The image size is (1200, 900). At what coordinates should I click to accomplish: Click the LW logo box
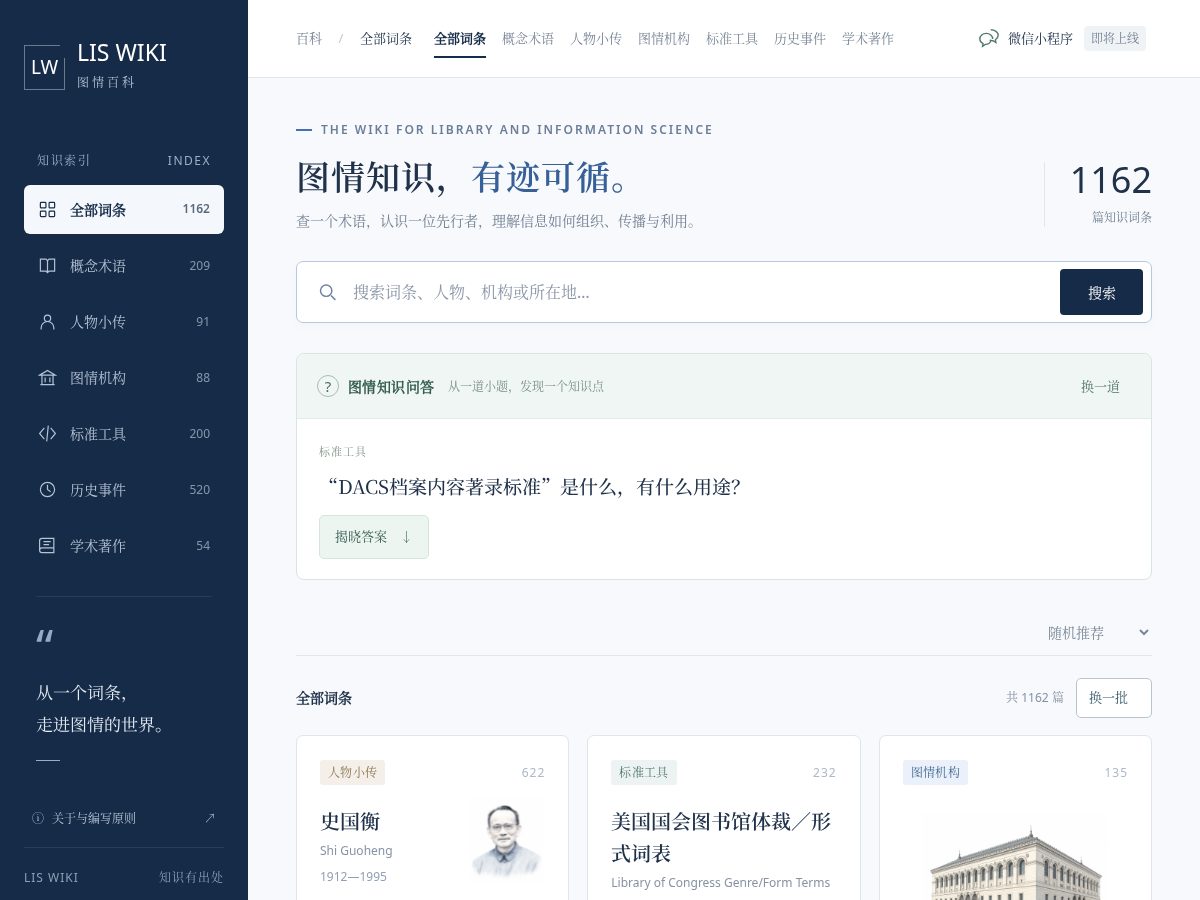44,67
